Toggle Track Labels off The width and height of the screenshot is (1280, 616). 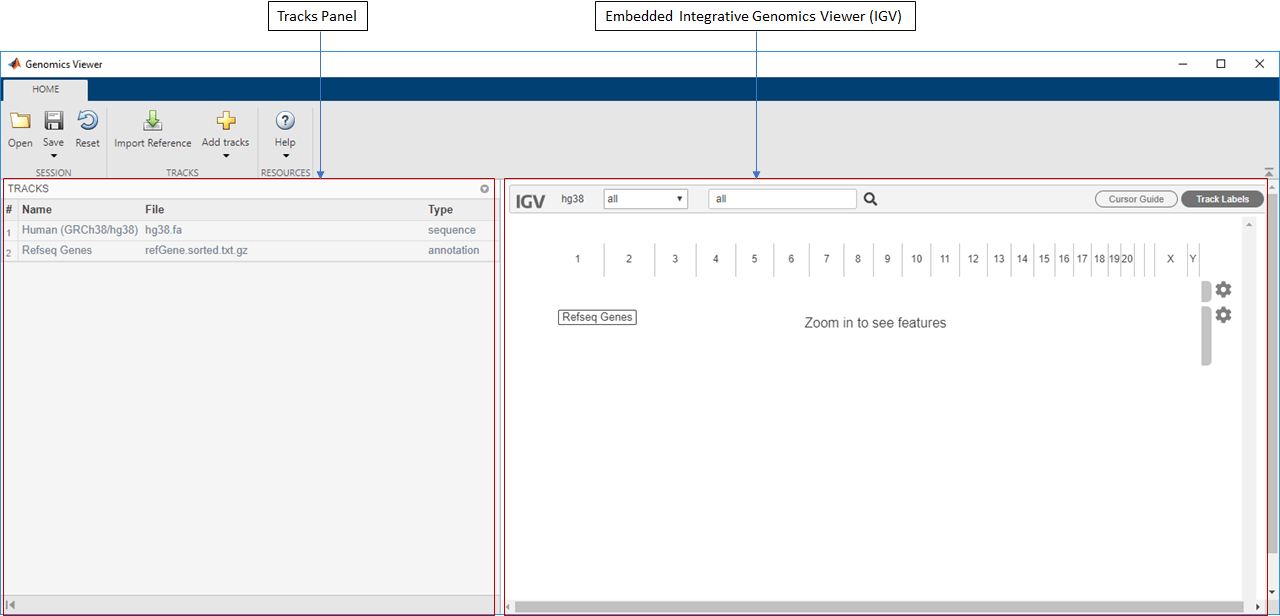pos(1222,198)
